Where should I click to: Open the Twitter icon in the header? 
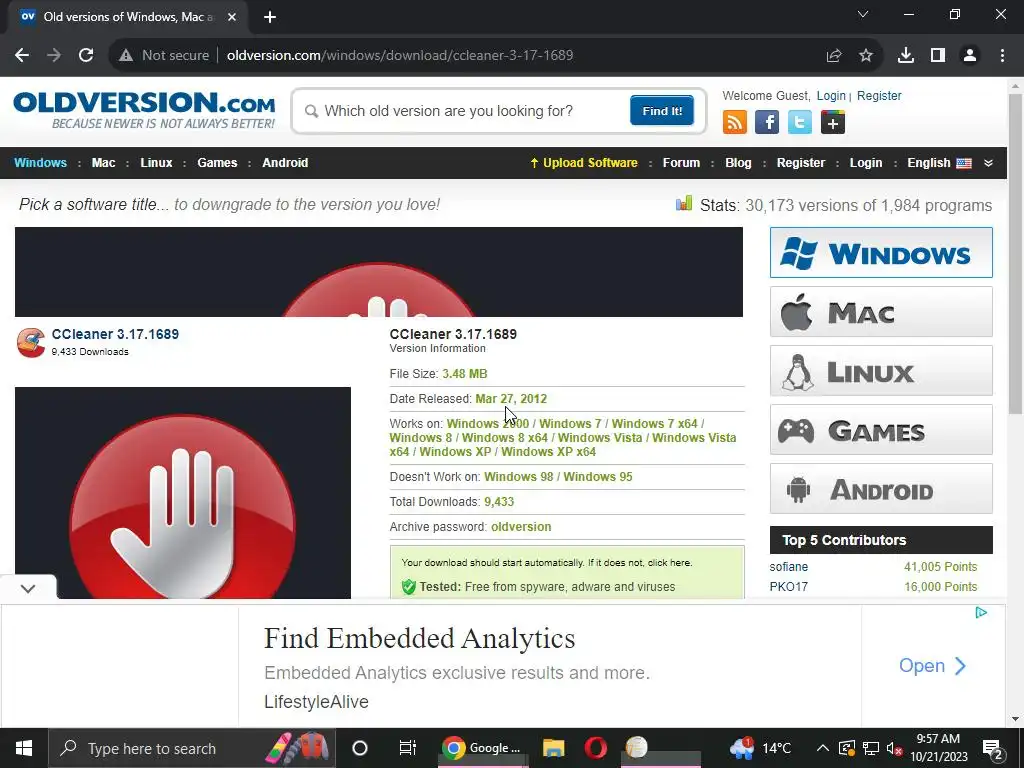click(799, 122)
